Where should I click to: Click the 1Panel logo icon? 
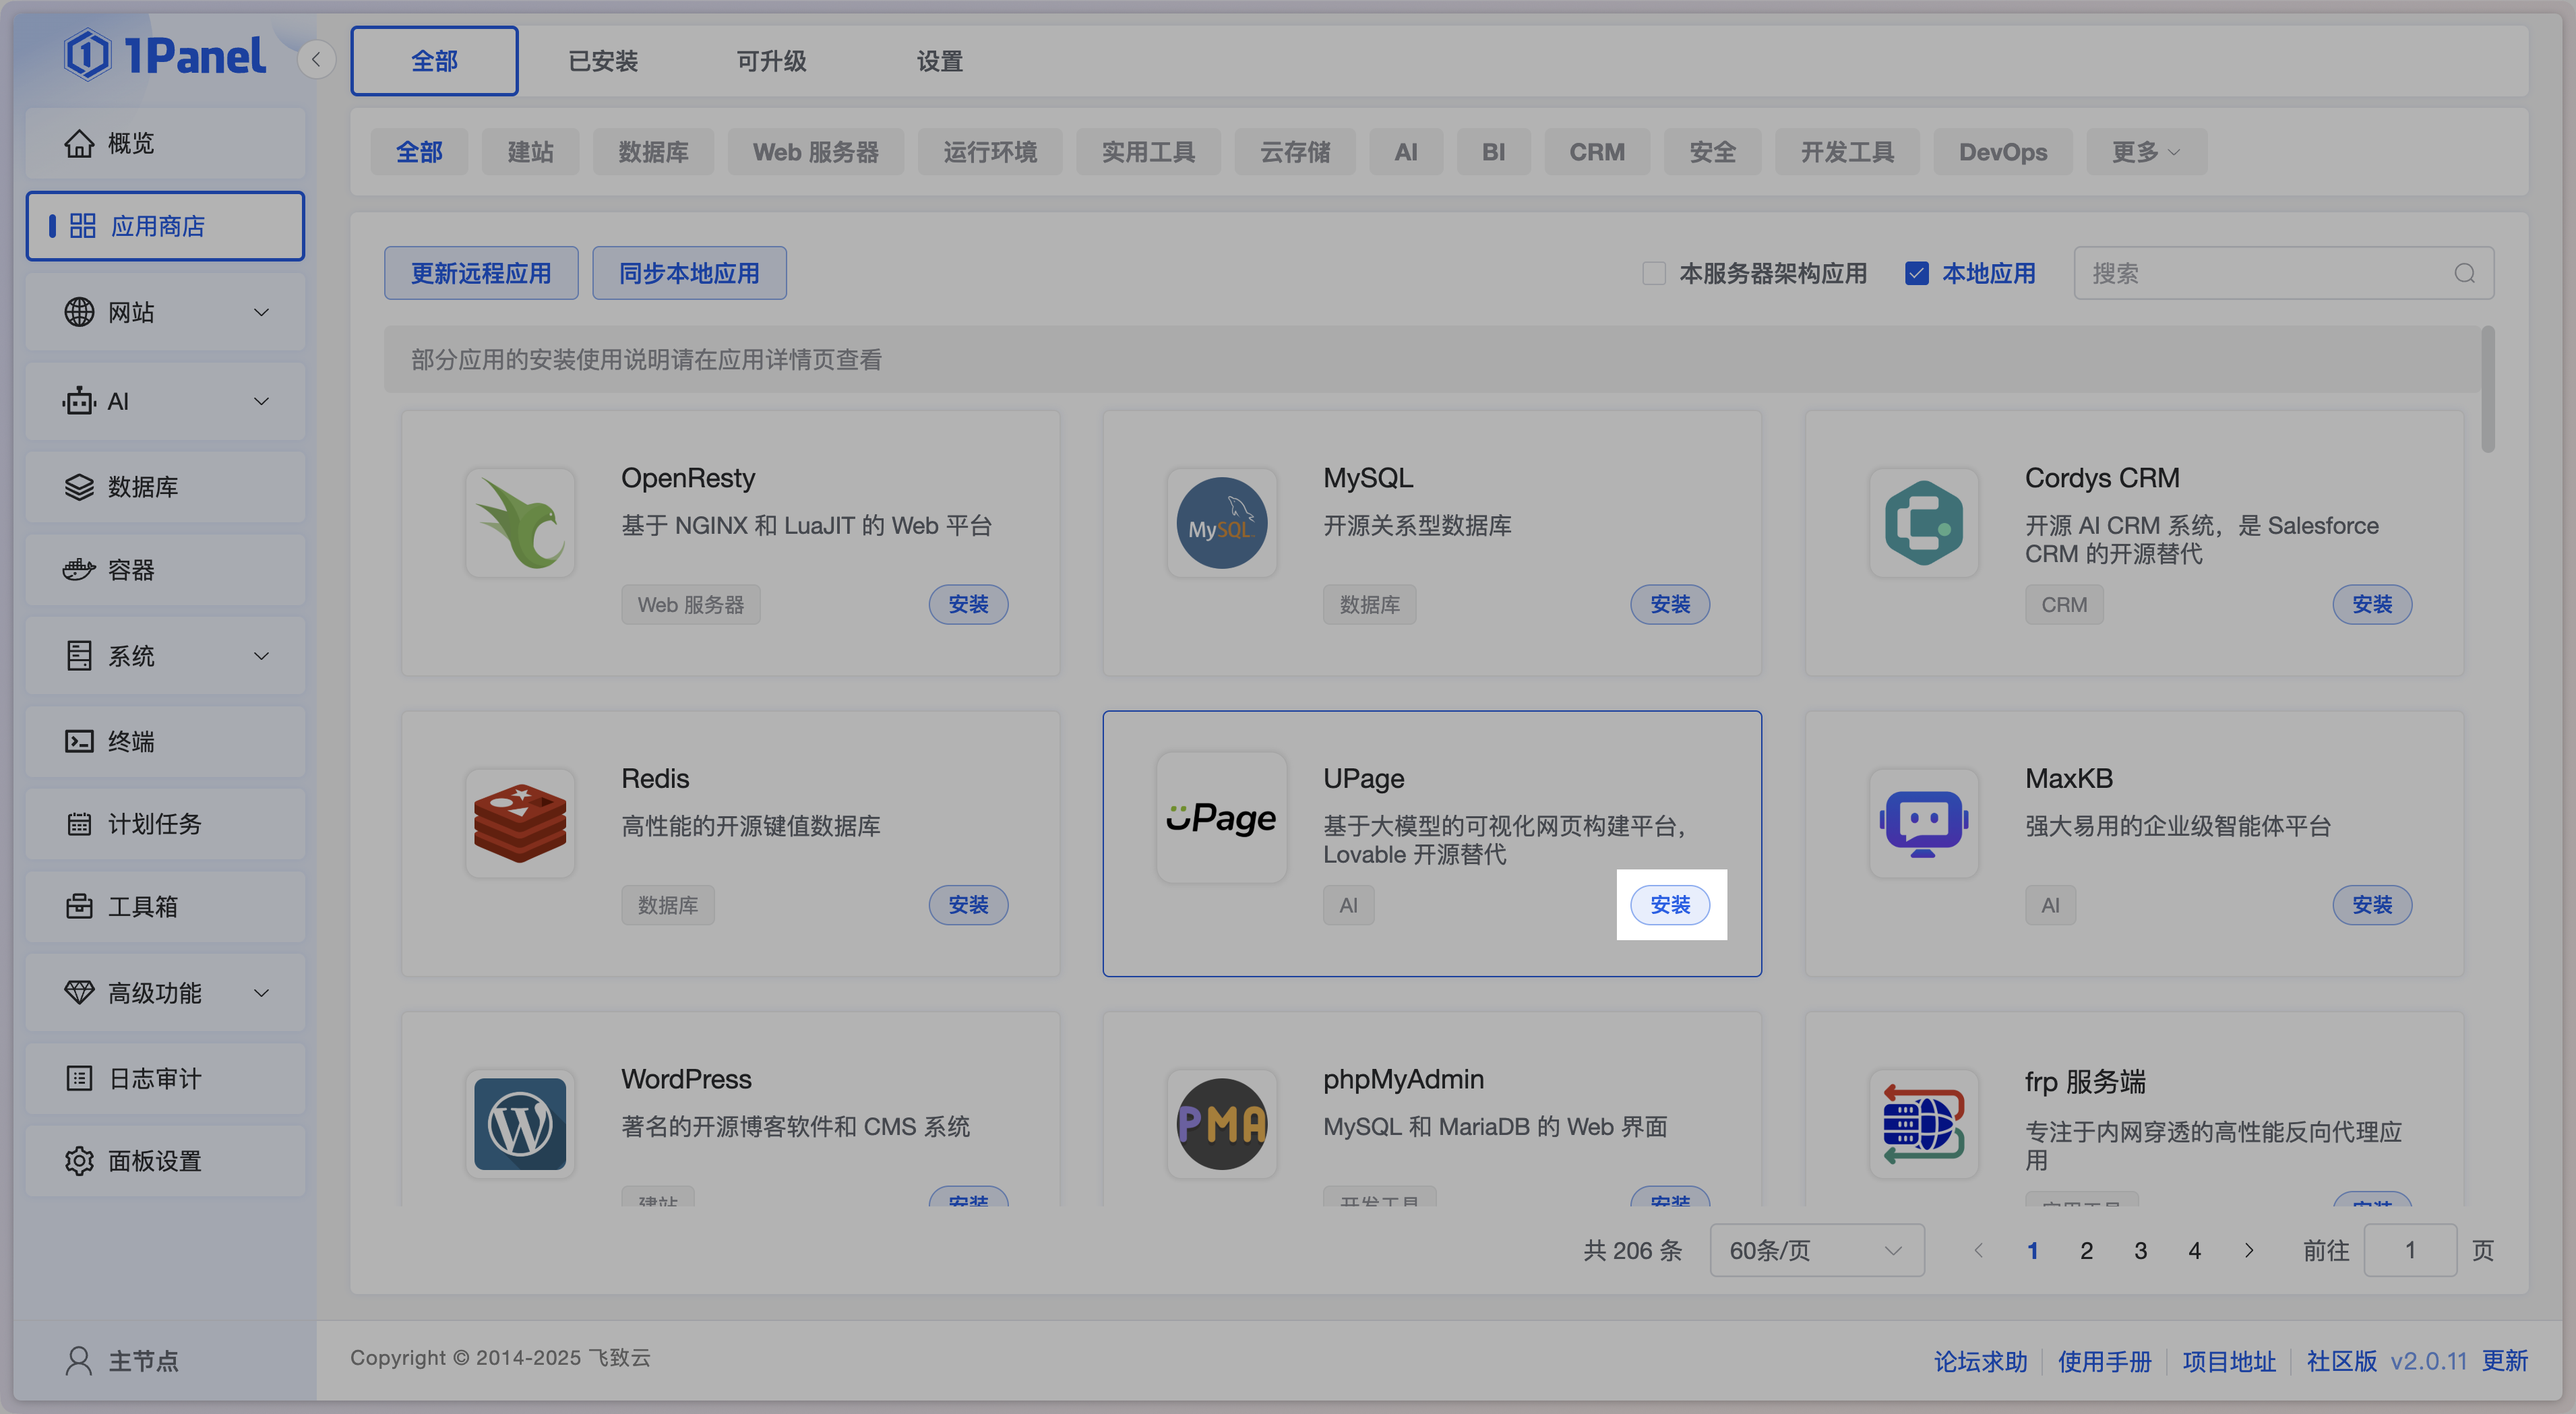87,55
